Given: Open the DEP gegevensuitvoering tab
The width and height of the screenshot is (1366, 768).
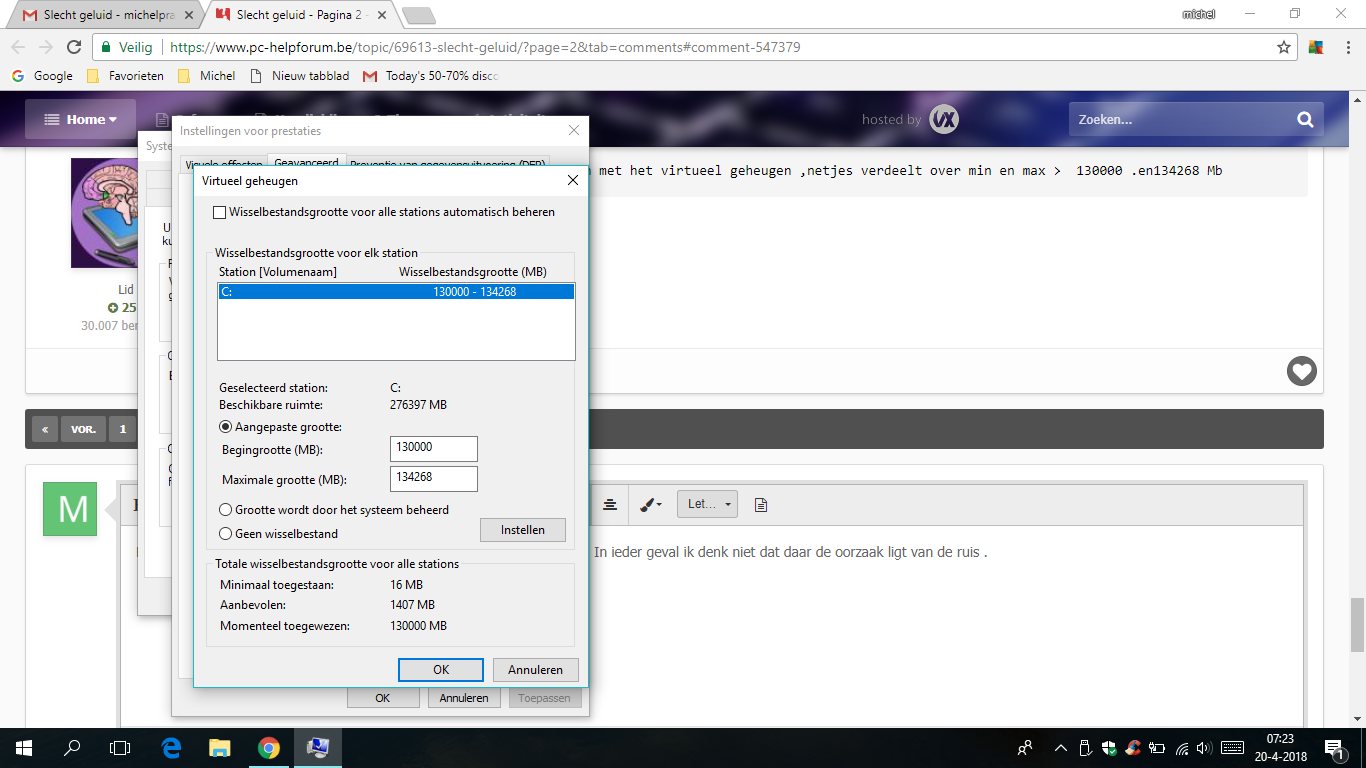Looking at the screenshot, I should tap(447, 163).
